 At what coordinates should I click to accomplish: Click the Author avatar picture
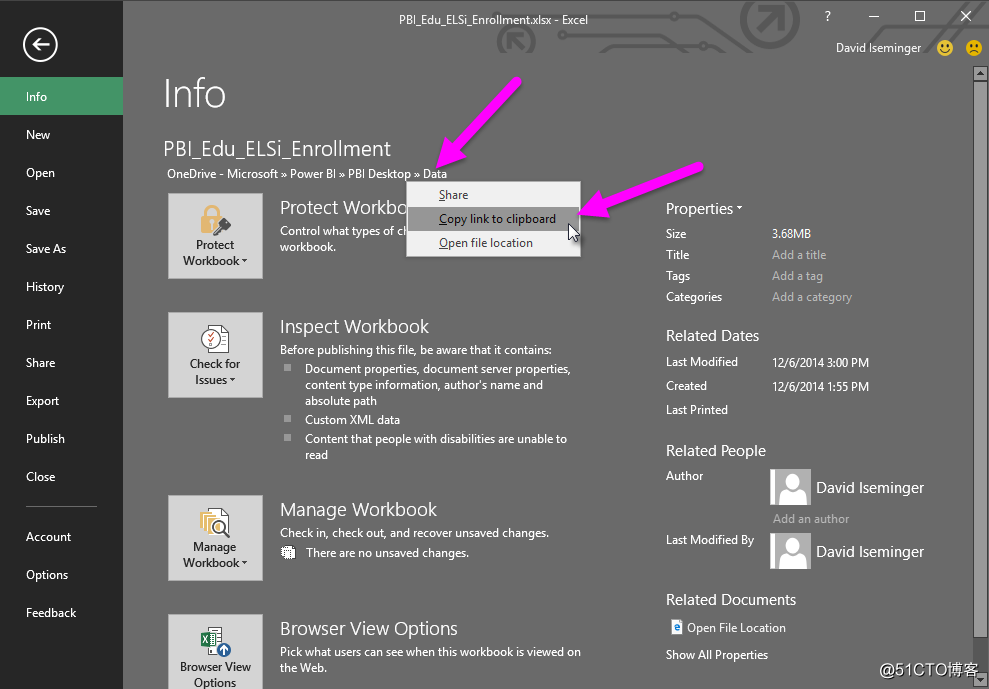790,487
